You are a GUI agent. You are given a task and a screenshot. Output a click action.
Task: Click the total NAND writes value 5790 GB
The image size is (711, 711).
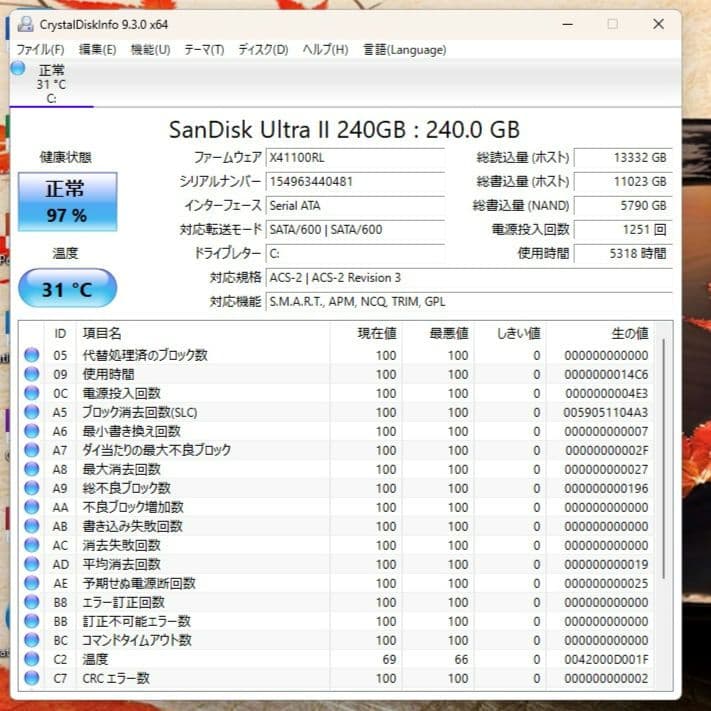(623, 206)
